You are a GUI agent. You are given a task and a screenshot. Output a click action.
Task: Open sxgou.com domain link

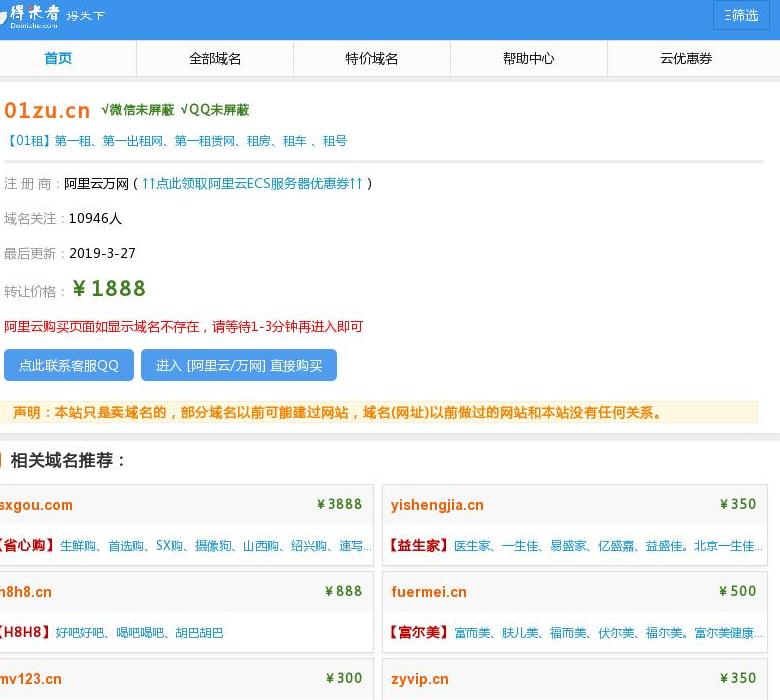tap(36, 505)
